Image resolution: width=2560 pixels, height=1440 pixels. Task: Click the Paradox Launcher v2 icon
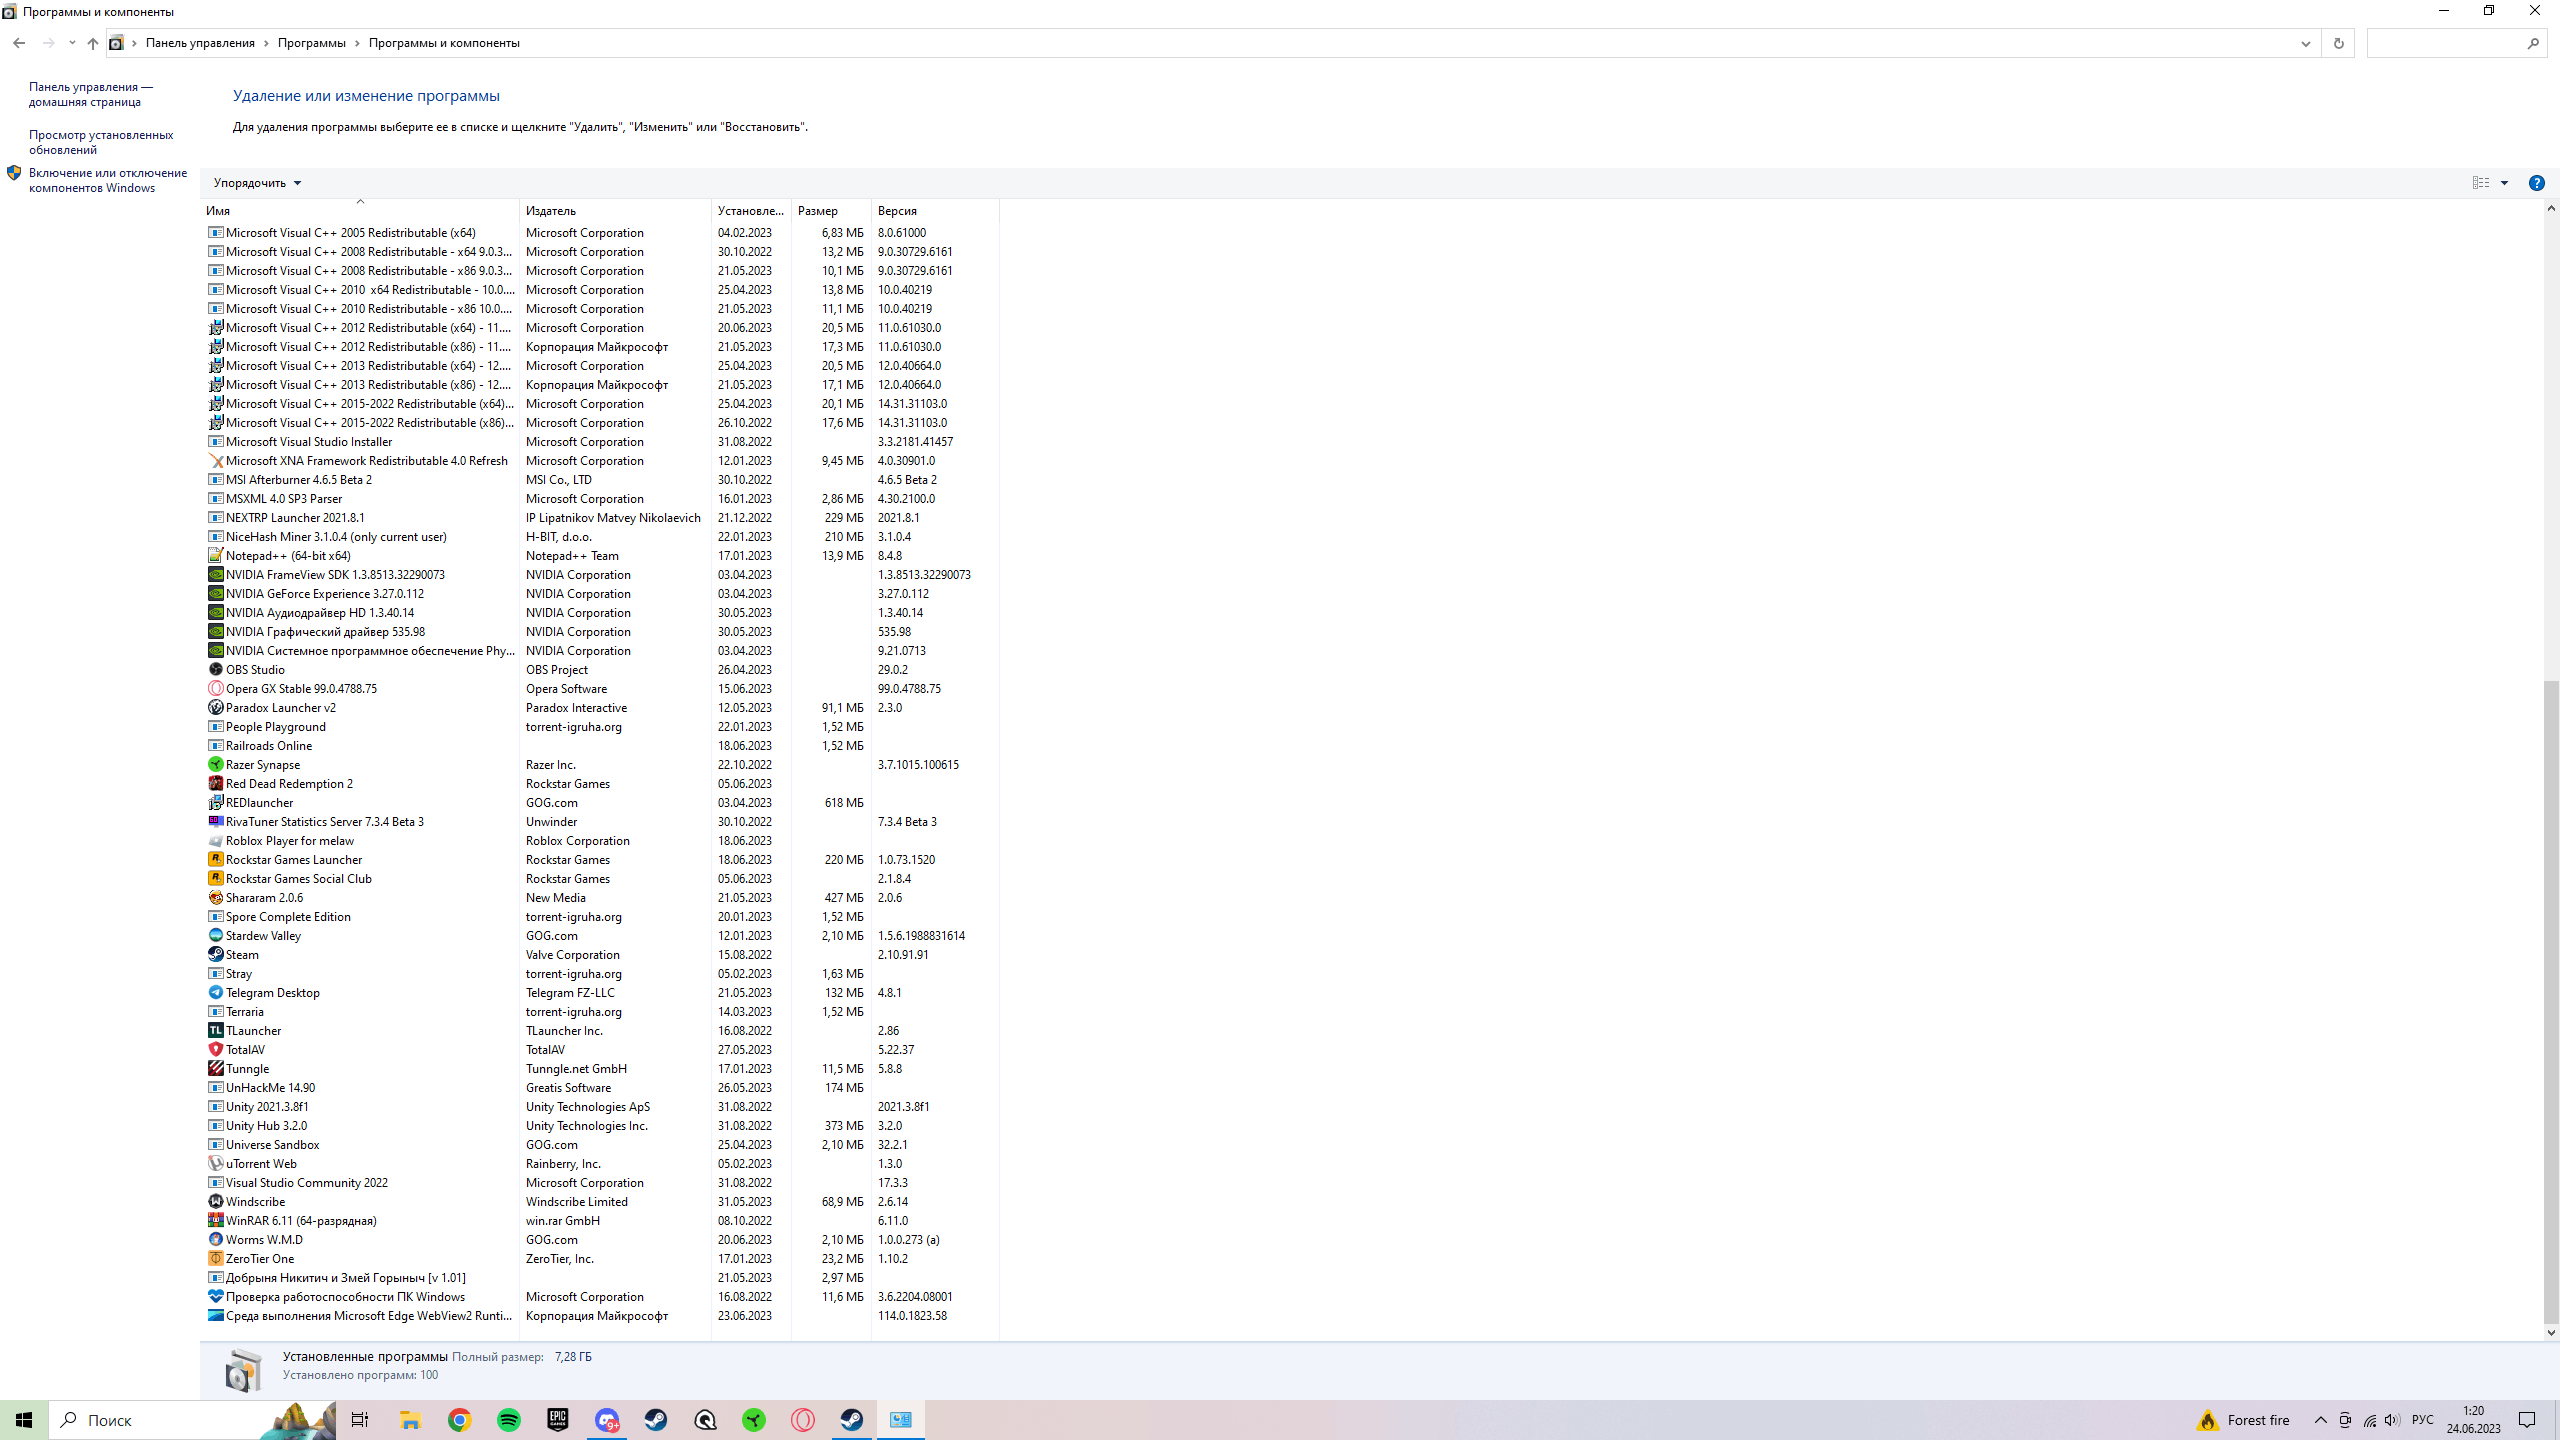[215, 707]
